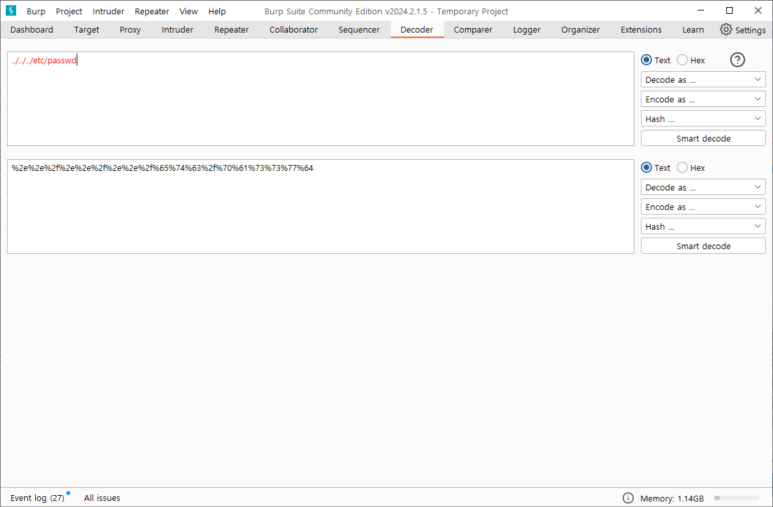The image size is (773, 507).
Task: Click the Burp Suite logo icon
Action: pyautogui.click(x=11, y=10)
